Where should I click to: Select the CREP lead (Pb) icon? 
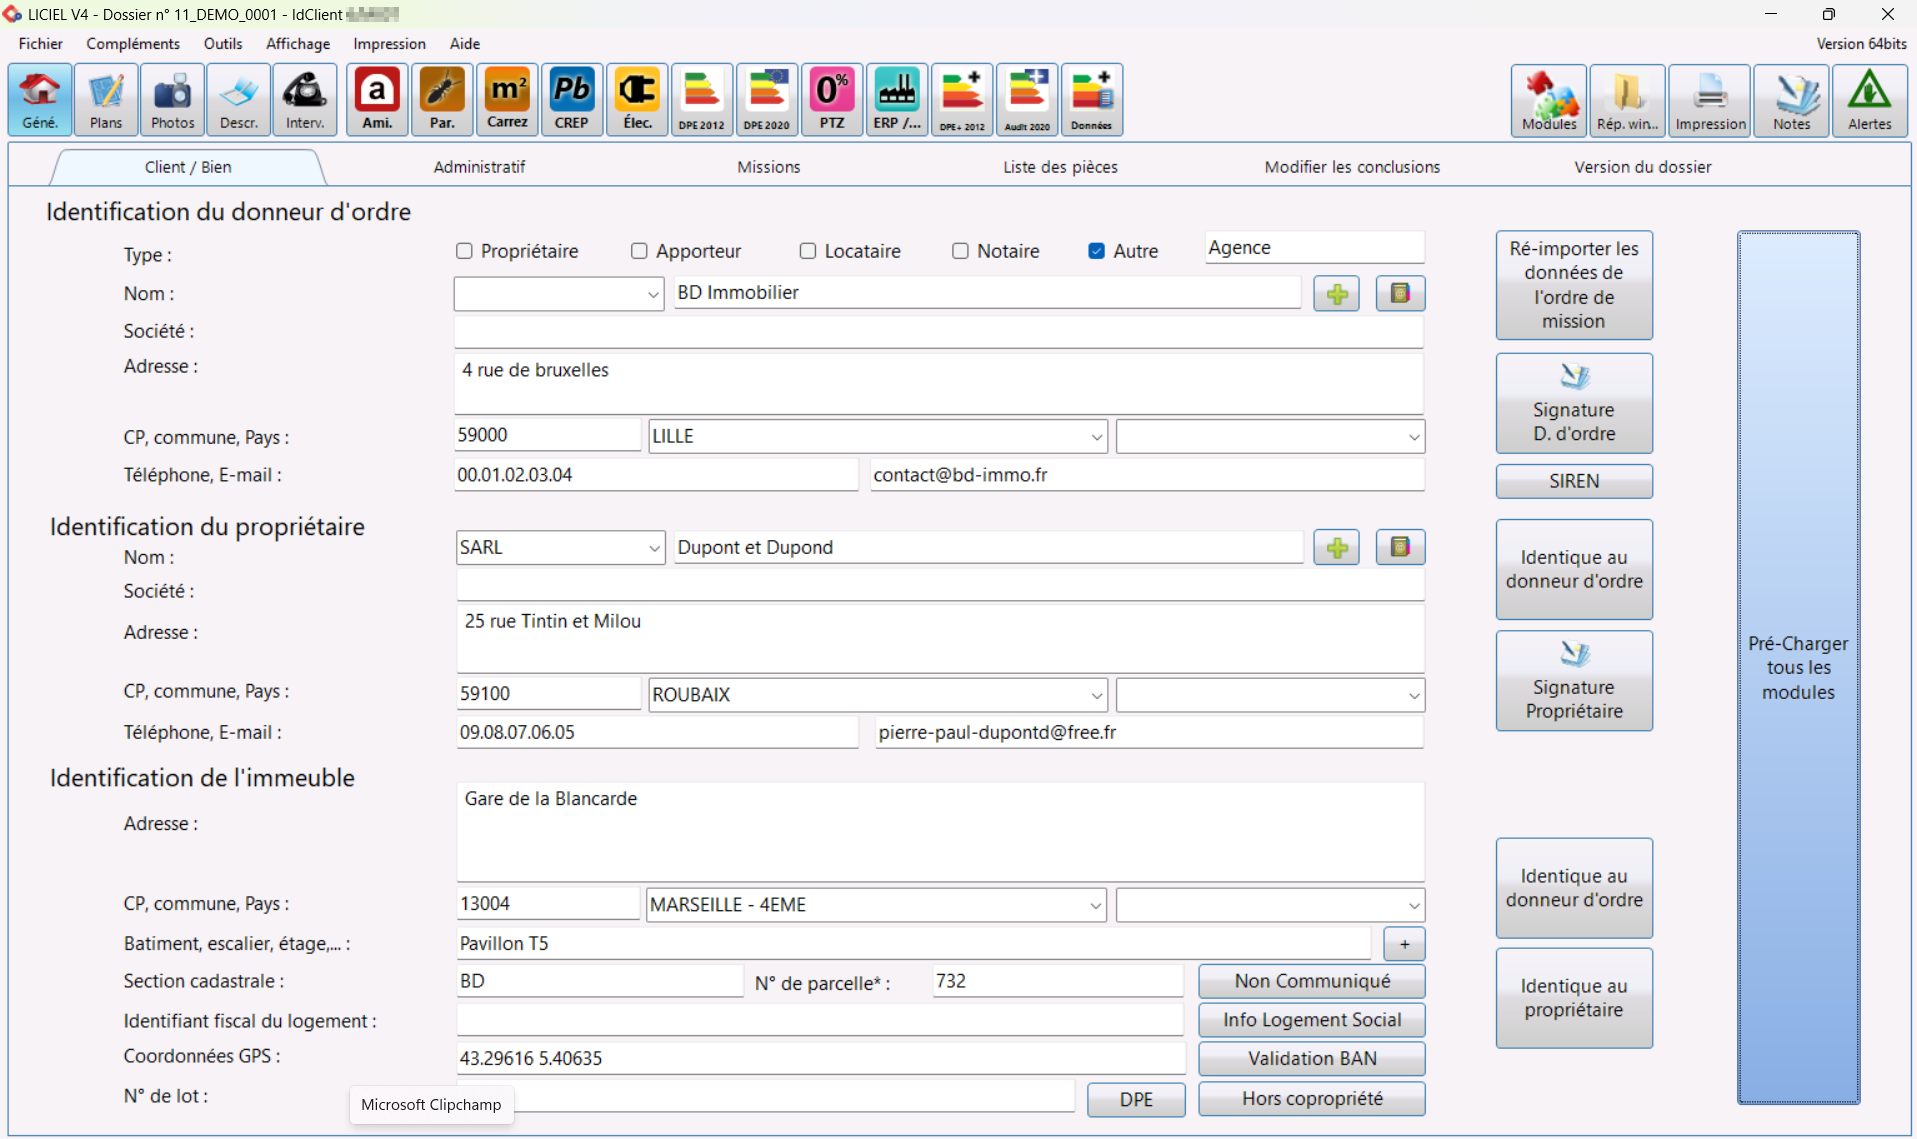[x=572, y=100]
